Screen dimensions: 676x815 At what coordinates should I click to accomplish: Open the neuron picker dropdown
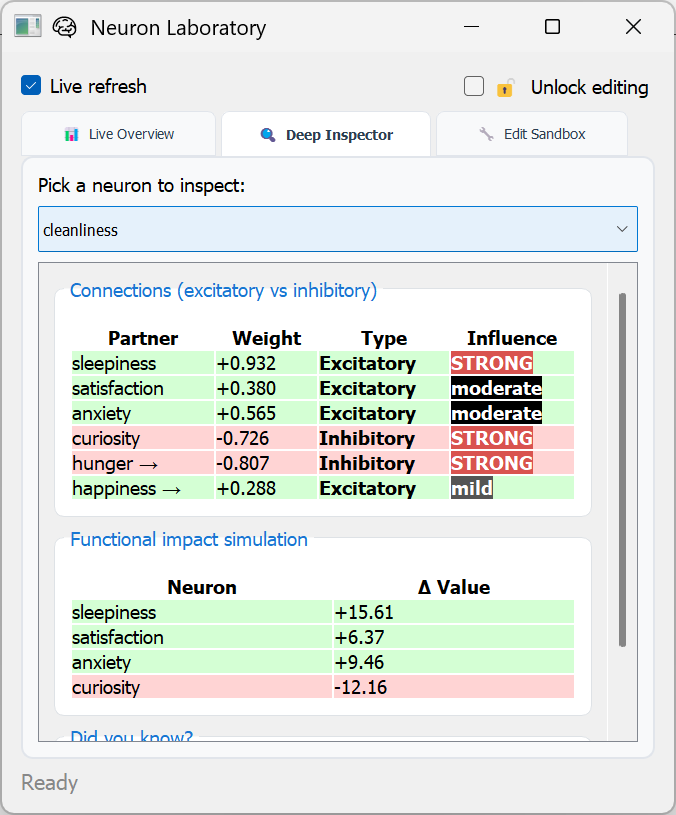tap(338, 229)
